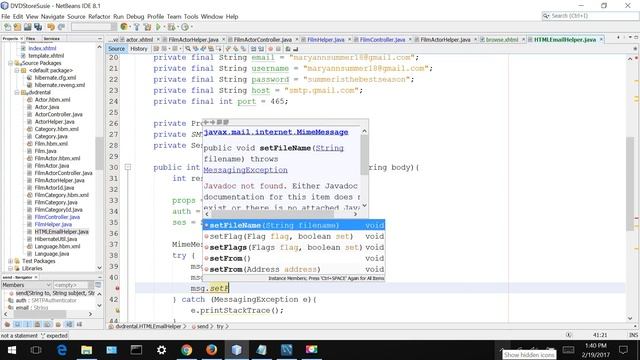Toggle Sort by Name in Navigator

[x=69, y=324]
